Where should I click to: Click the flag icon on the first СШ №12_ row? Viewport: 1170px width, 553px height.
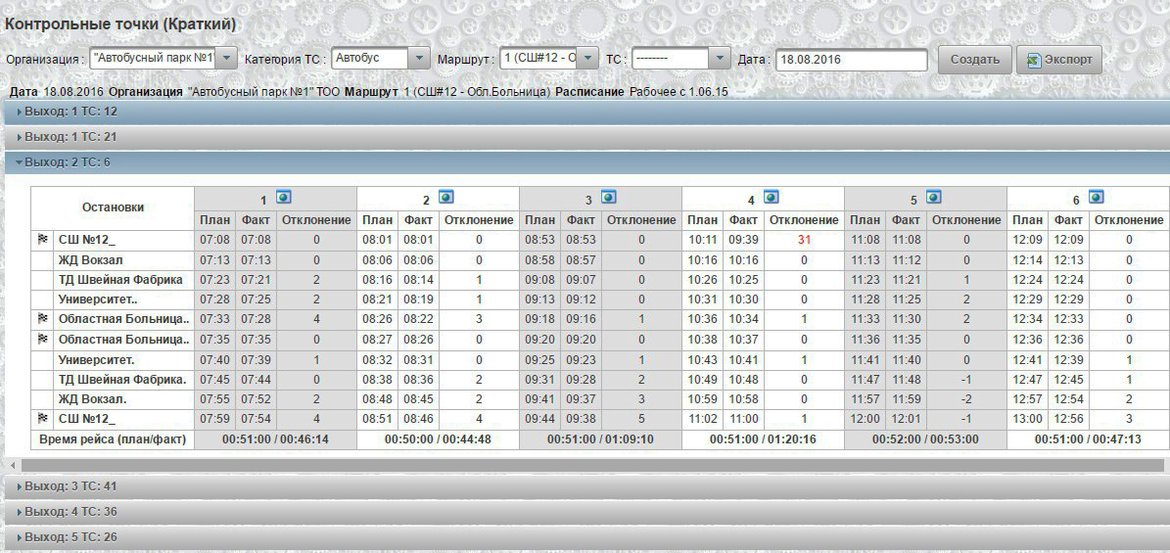(x=42, y=240)
